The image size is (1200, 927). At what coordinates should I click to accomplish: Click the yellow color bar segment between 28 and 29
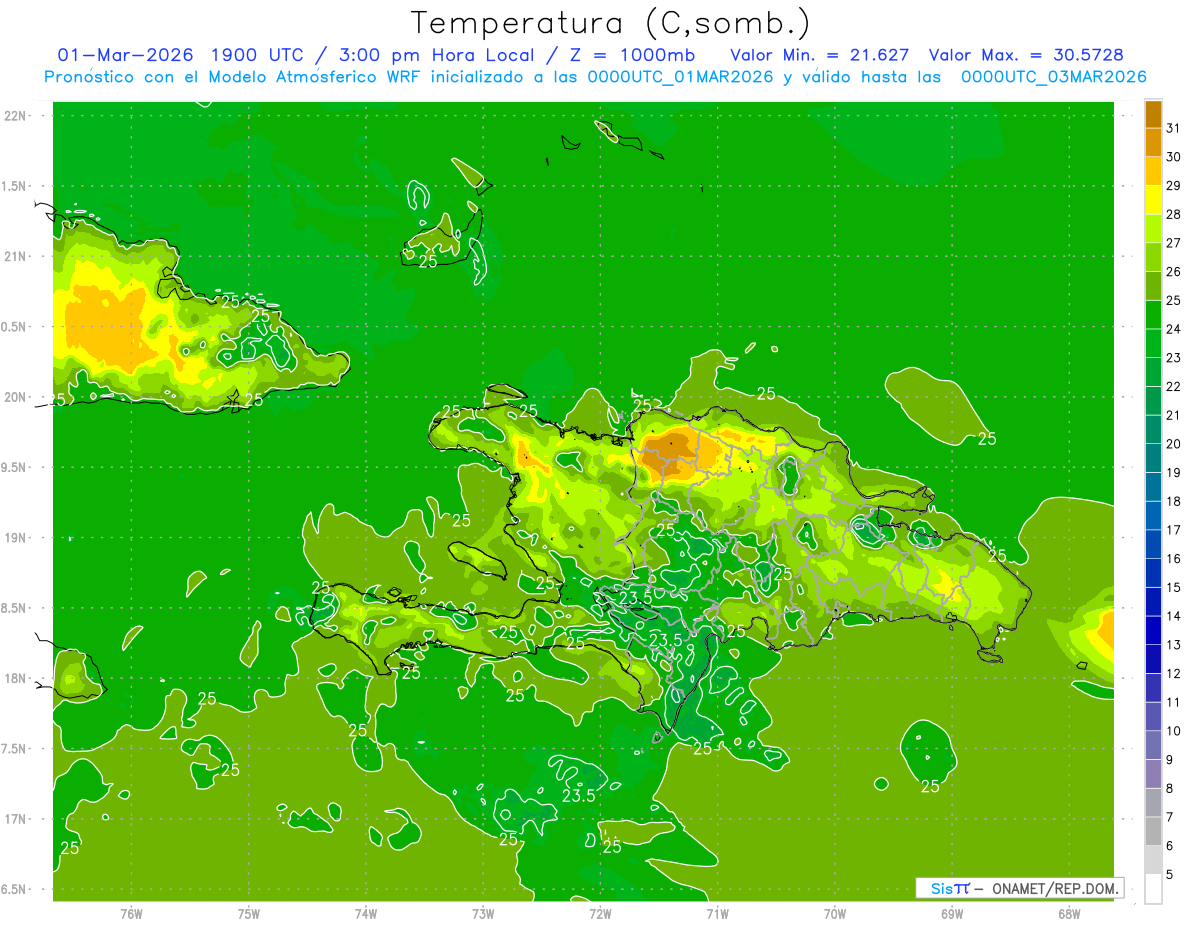(1153, 200)
